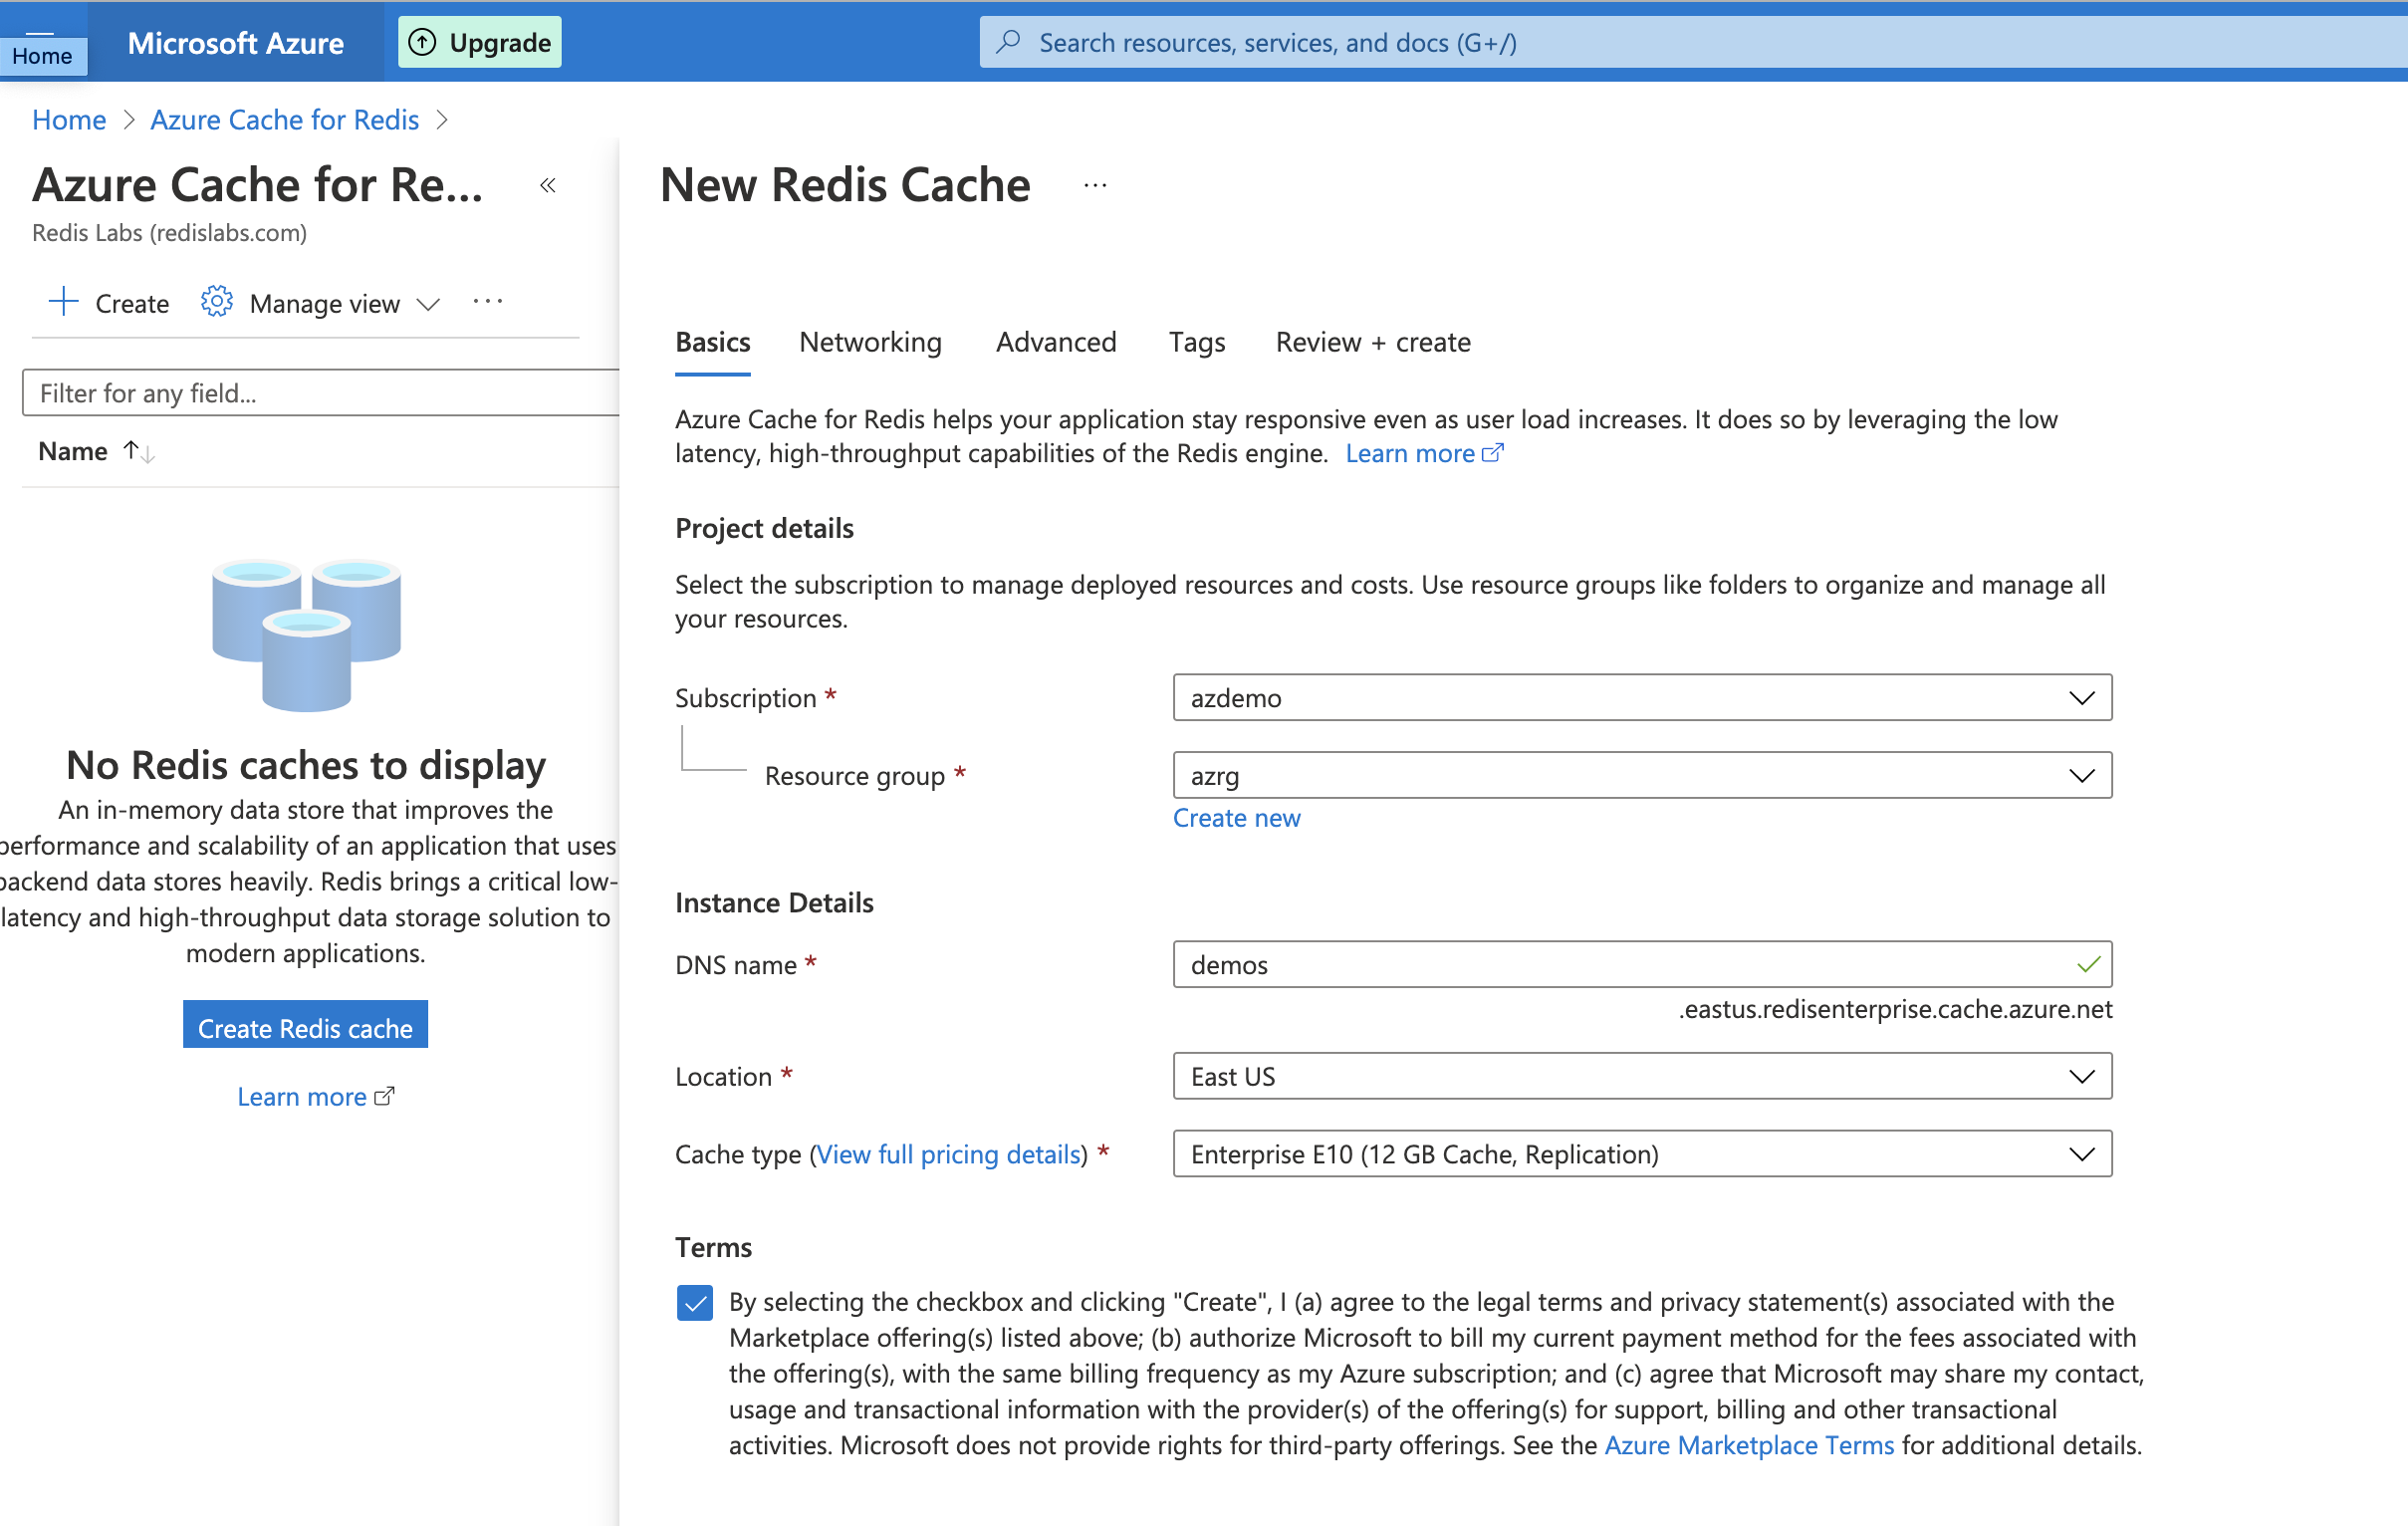
Task: Click Create new resource group link
Action: click(1236, 818)
